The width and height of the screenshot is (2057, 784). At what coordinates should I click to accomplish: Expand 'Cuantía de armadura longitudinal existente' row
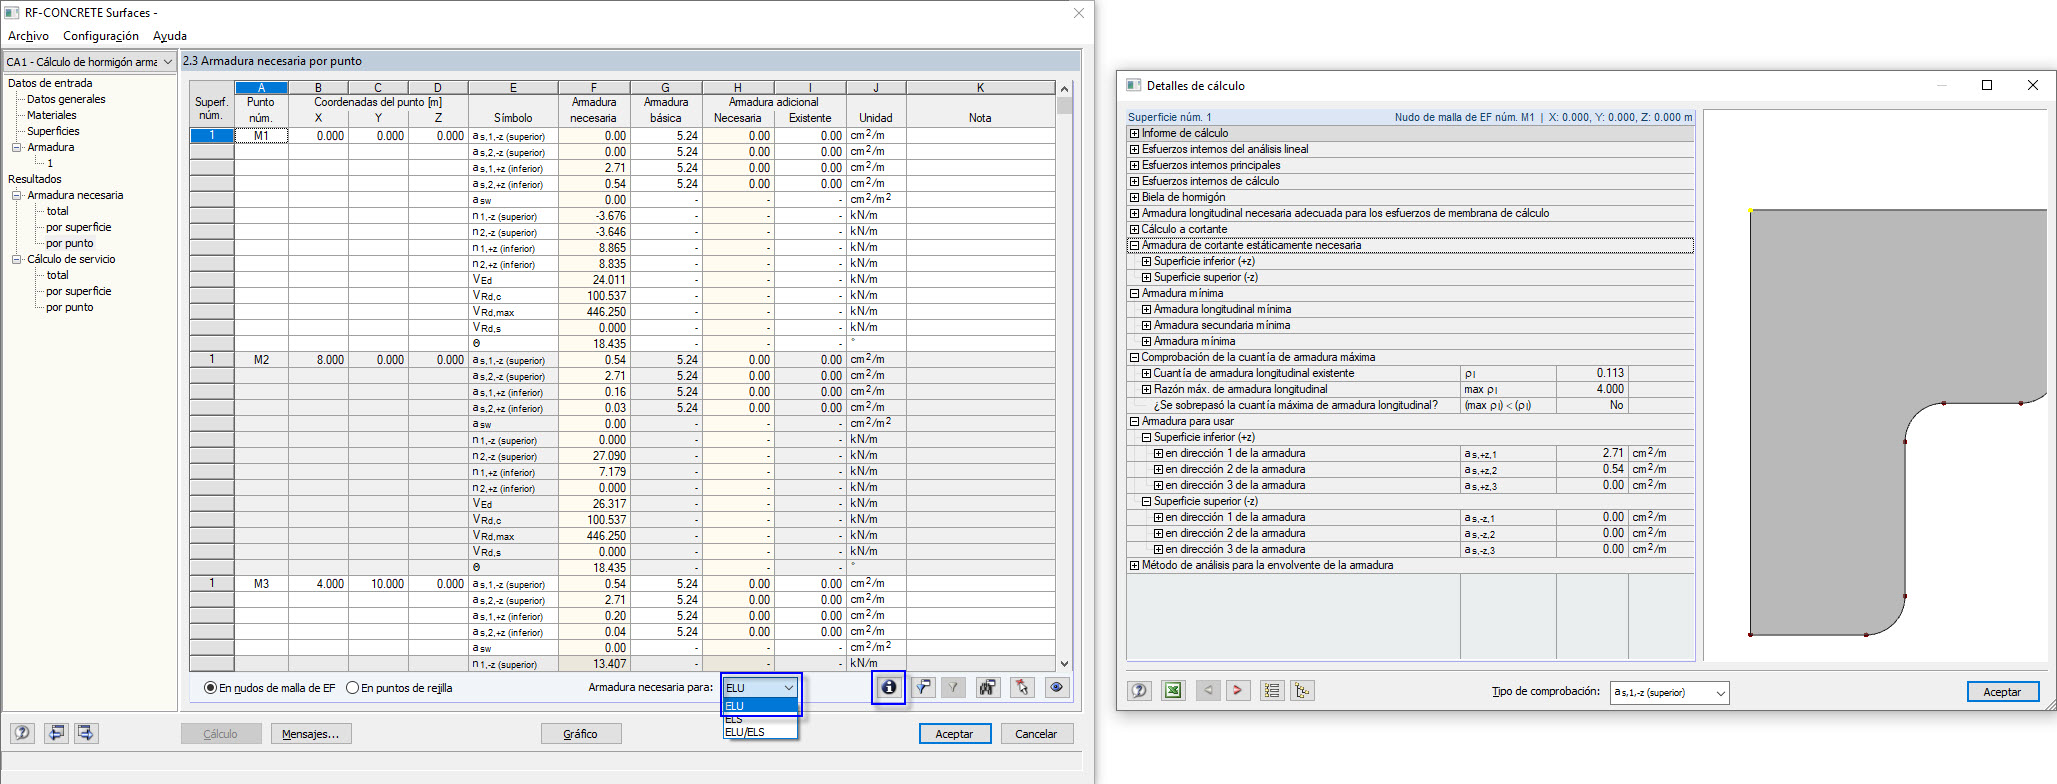(x=1146, y=373)
